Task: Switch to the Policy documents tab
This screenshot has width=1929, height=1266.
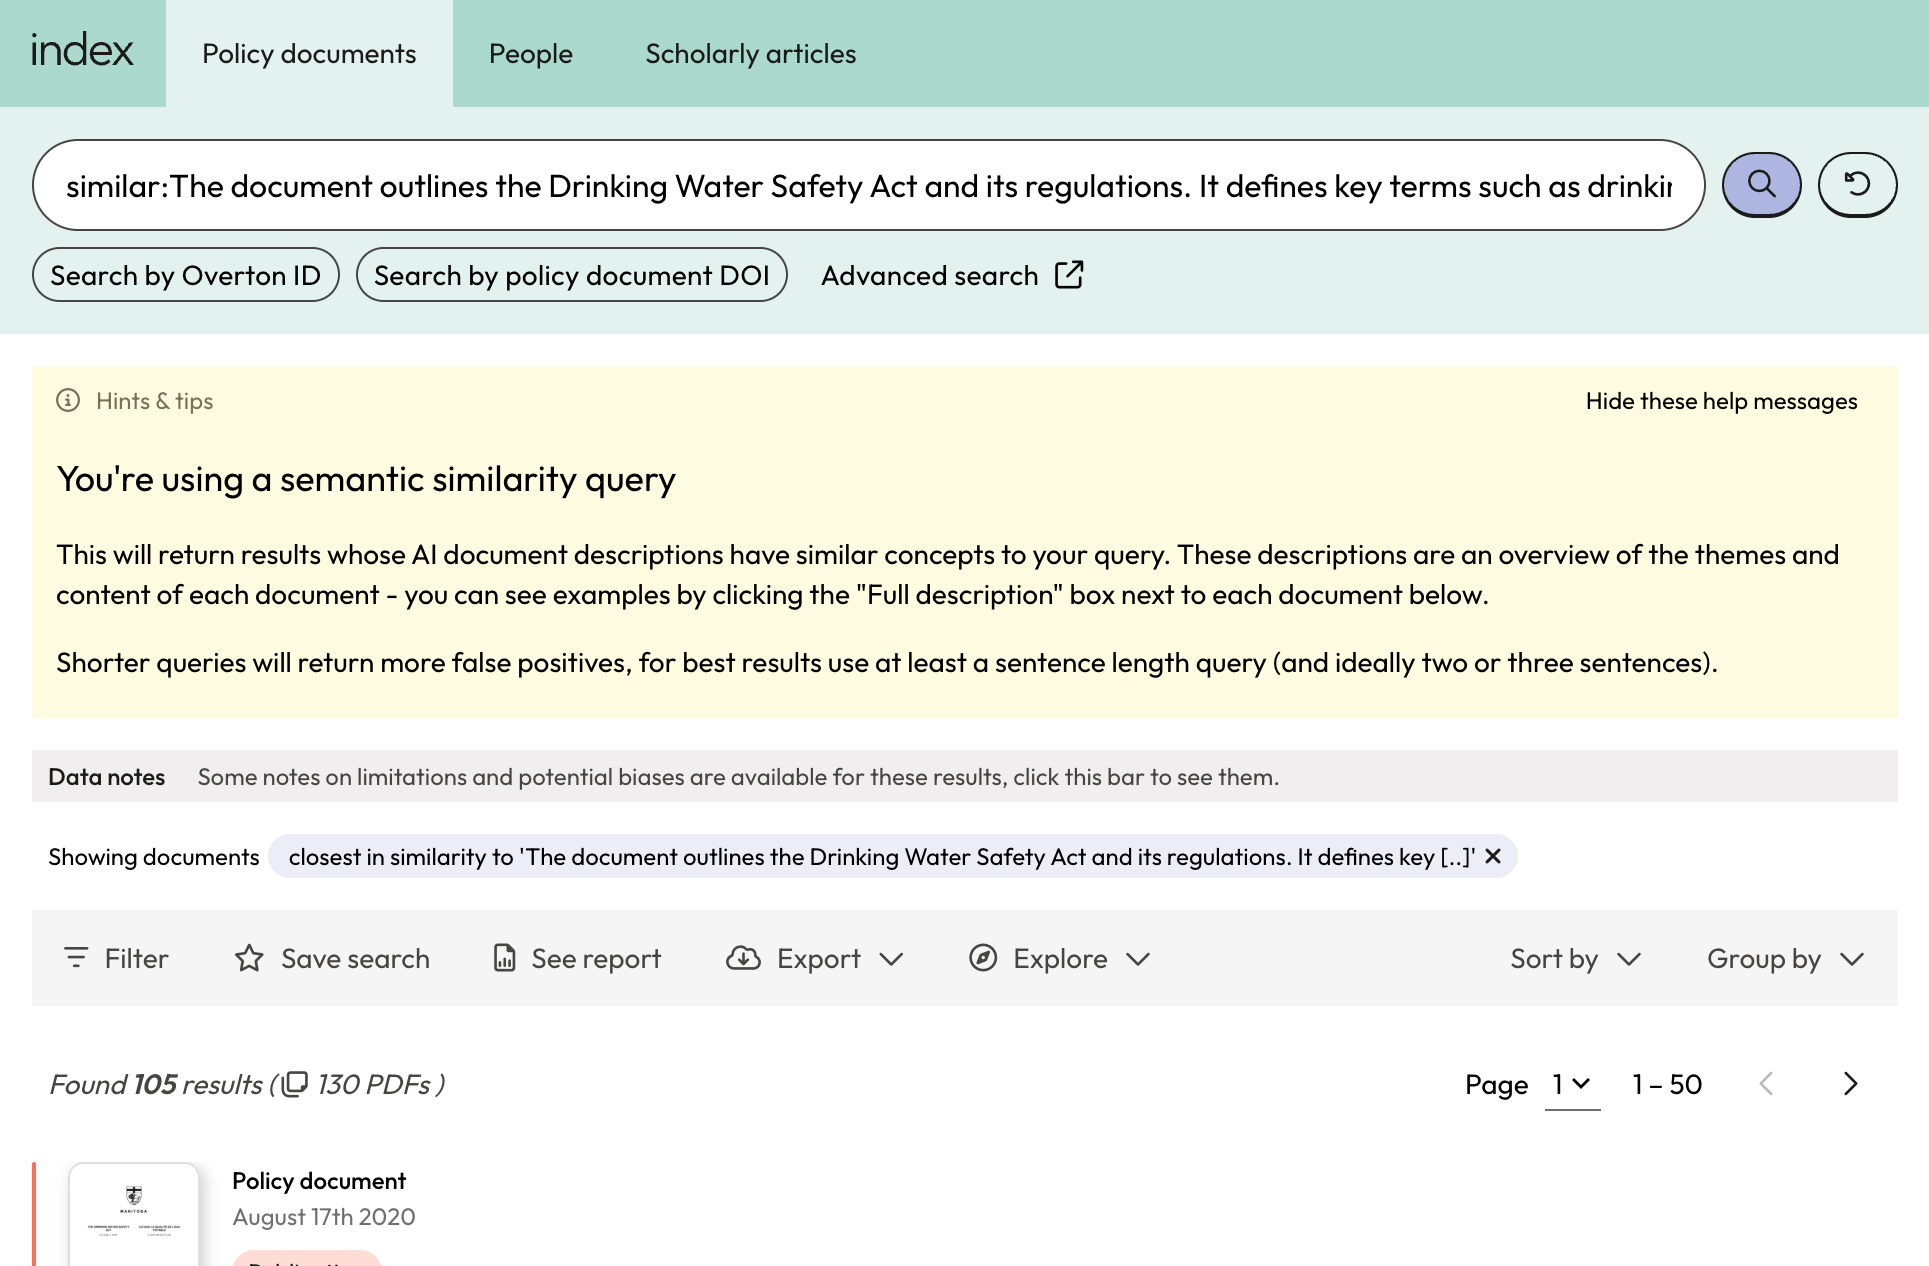Action: 309,53
